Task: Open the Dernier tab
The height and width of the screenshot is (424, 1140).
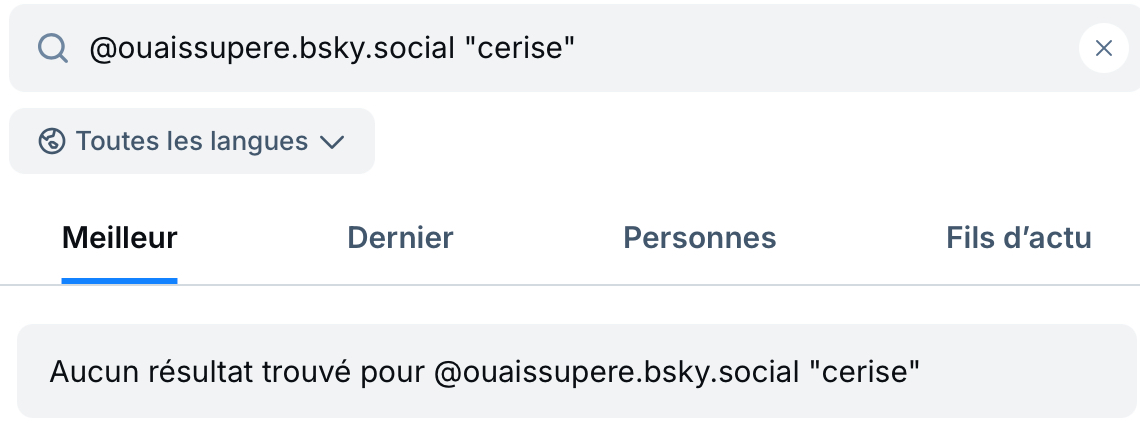Action: pyautogui.click(x=400, y=238)
